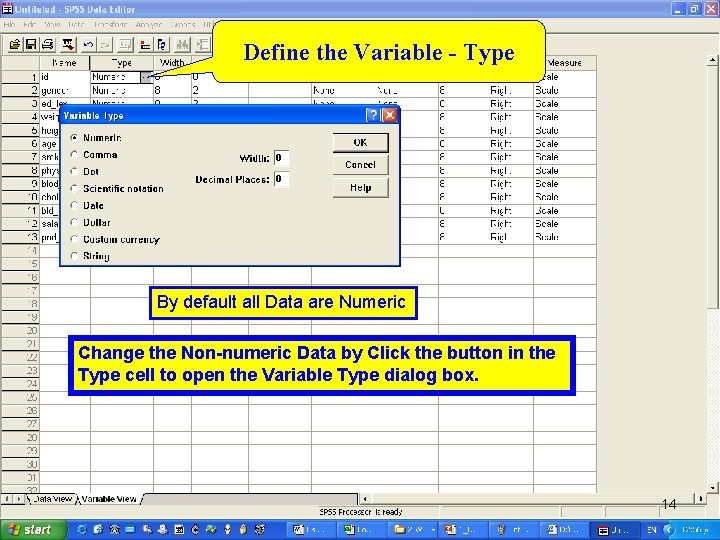
Task: Select the Date radio button
Action: tap(74, 205)
